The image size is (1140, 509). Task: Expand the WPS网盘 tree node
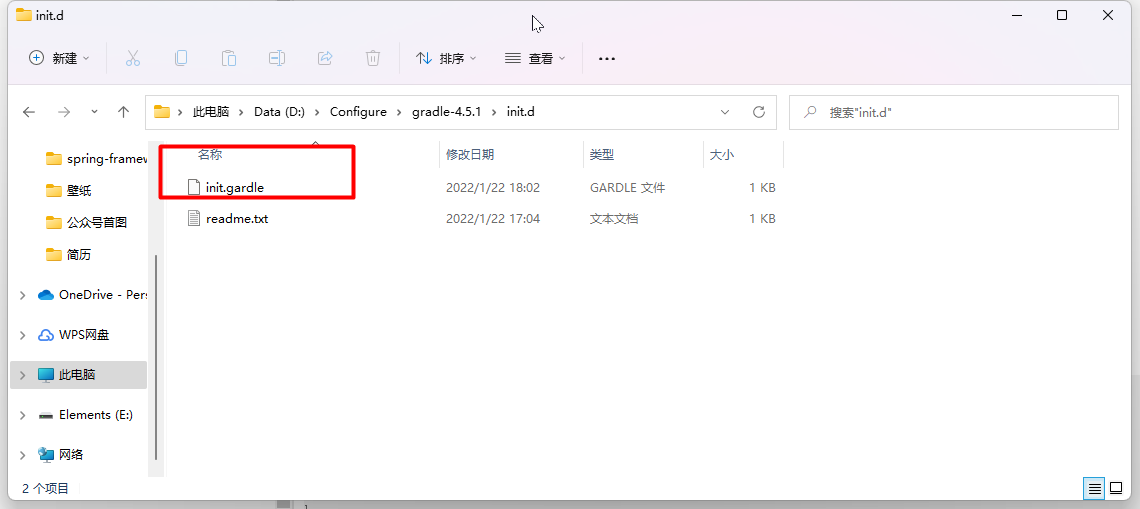click(23, 335)
